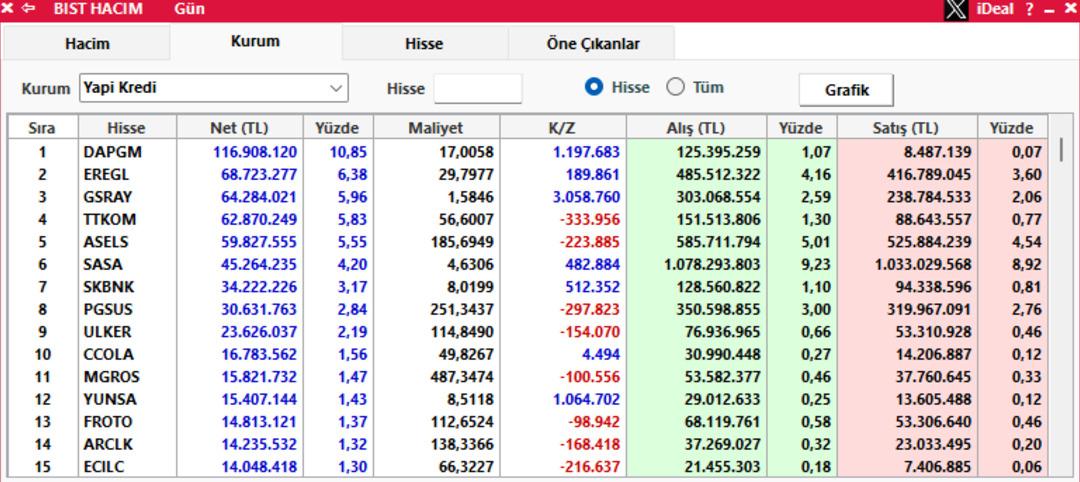Screen dimensions: 1080x482
Task: Click Satış value 7.406.885
Action: 939,467
